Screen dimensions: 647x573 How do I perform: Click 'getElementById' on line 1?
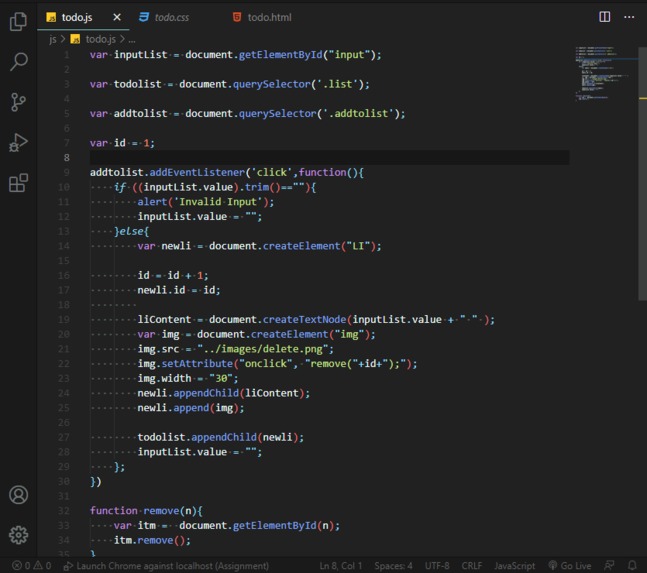(281, 55)
